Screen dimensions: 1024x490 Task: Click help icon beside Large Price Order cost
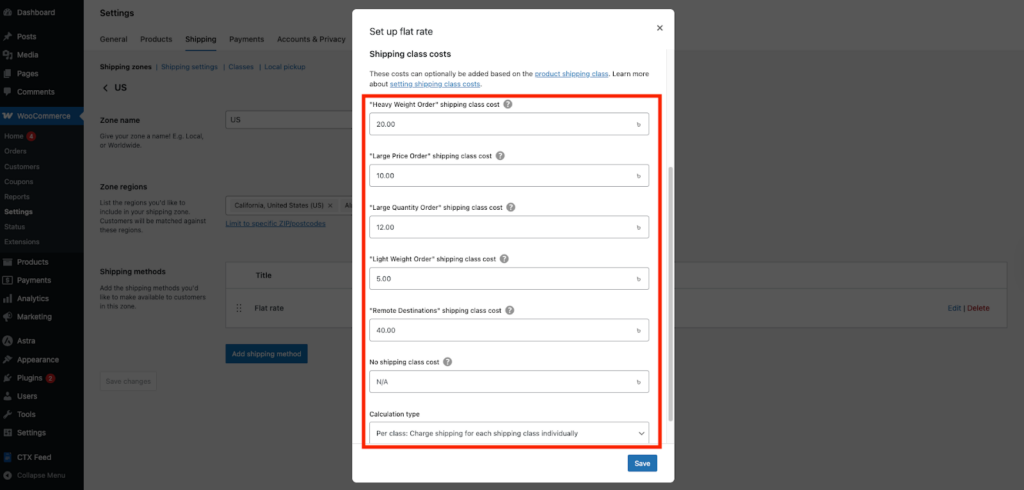coord(500,156)
